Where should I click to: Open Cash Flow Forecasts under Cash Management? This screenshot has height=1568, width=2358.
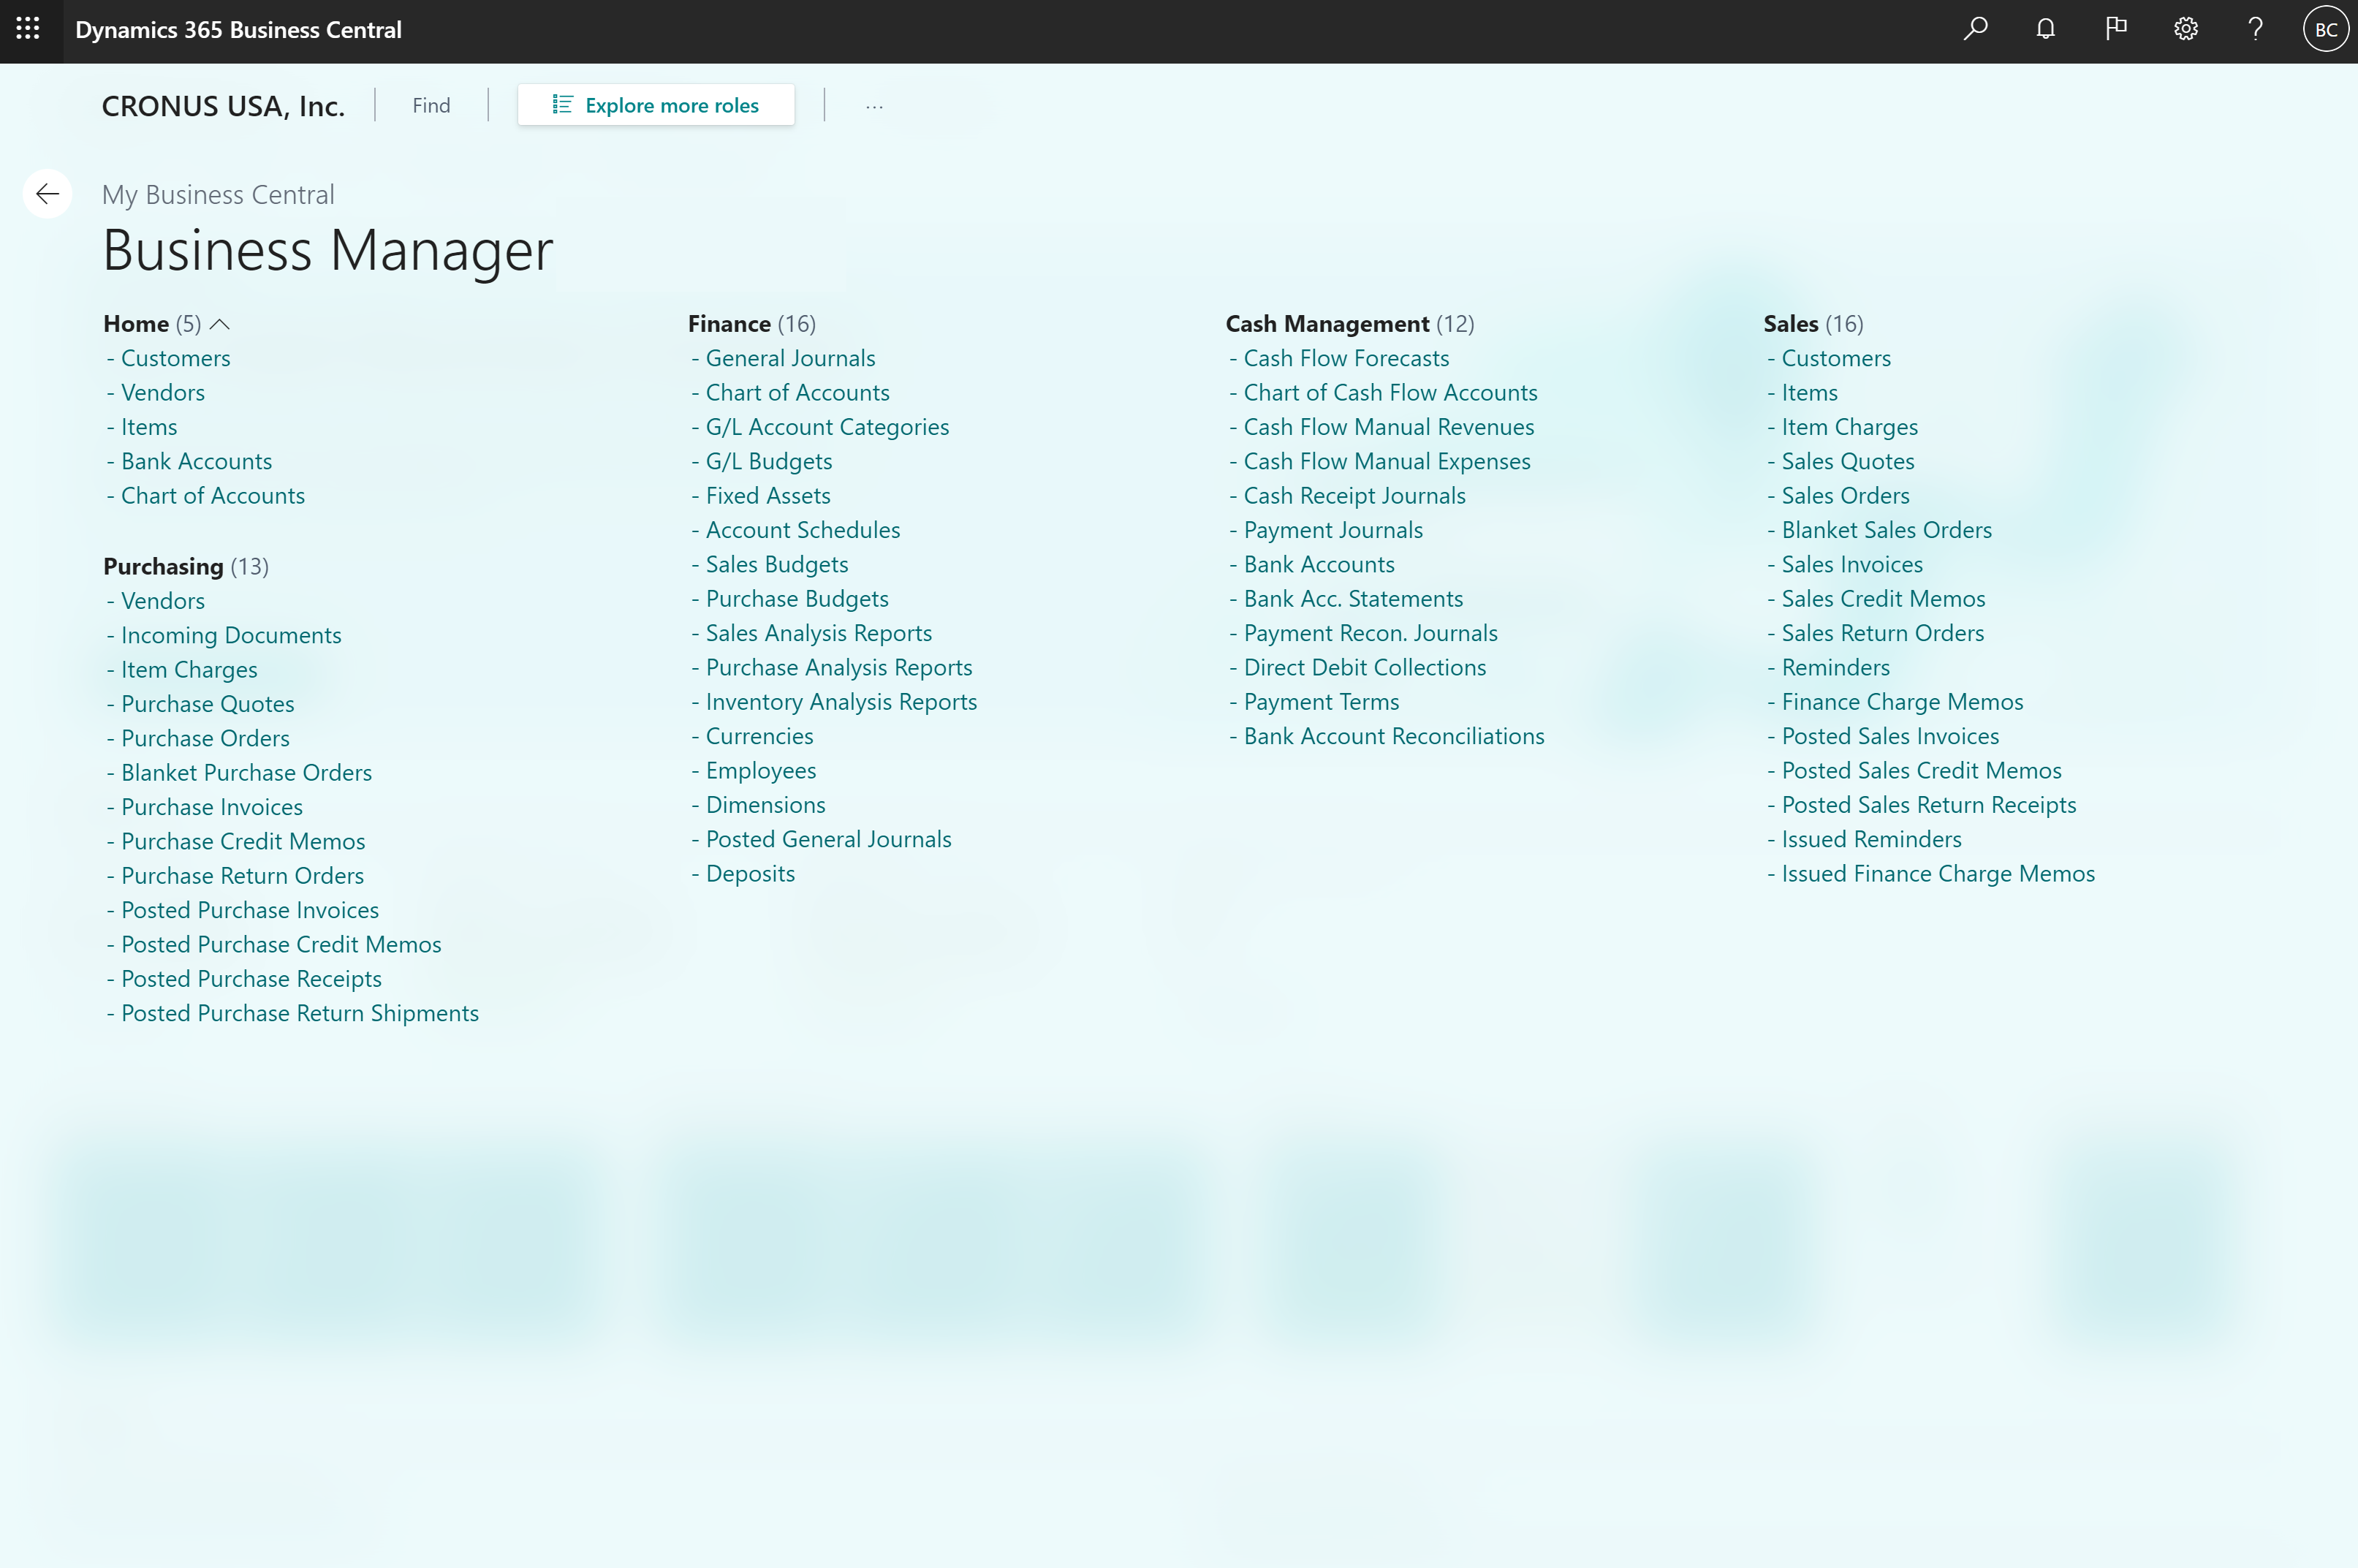(1347, 357)
